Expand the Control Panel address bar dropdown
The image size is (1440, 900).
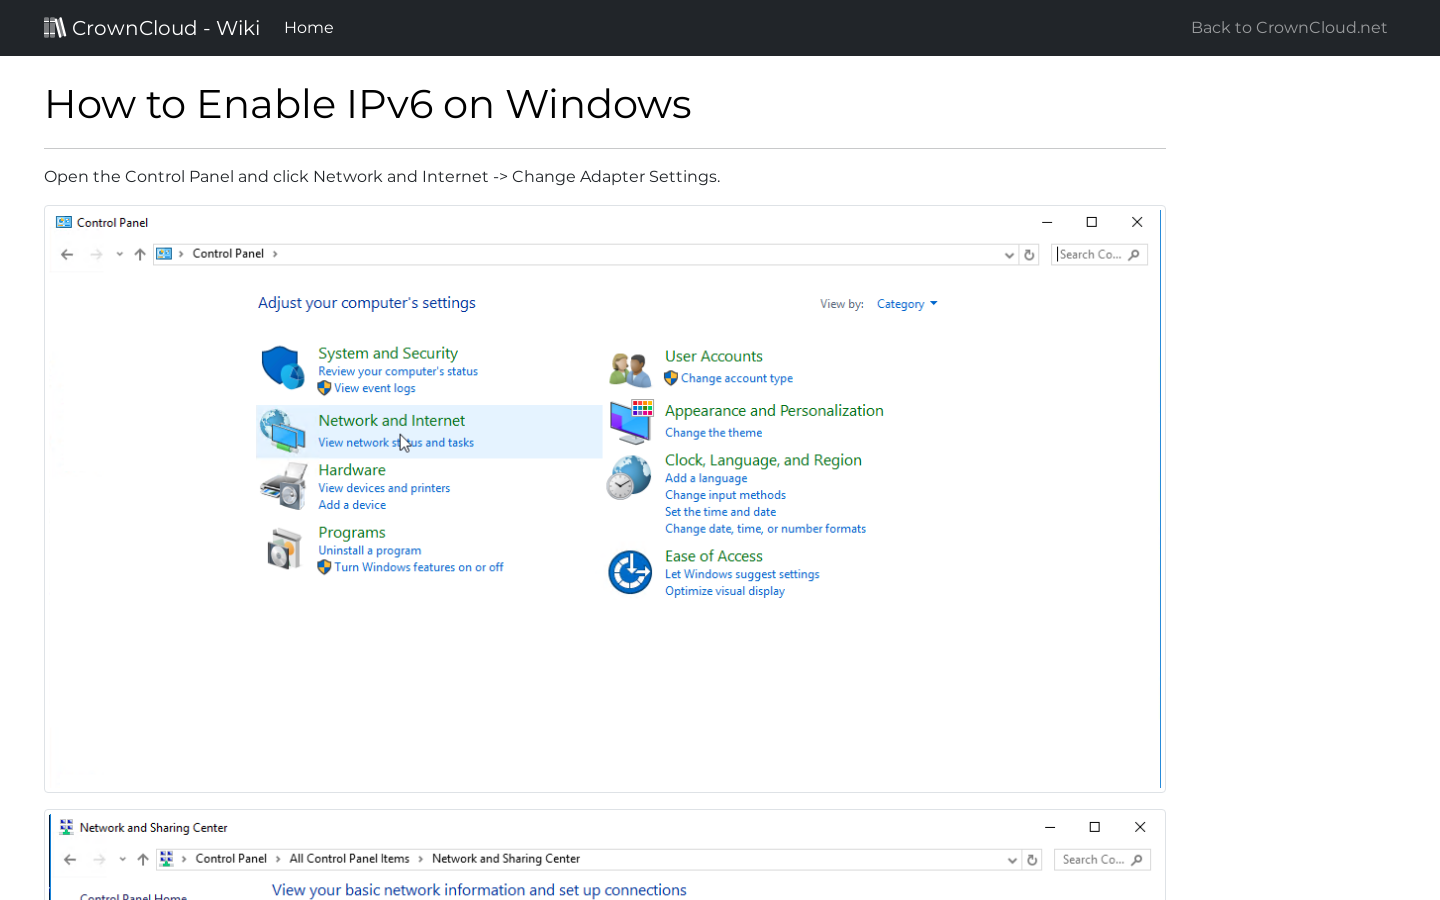tap(1009, 255)
